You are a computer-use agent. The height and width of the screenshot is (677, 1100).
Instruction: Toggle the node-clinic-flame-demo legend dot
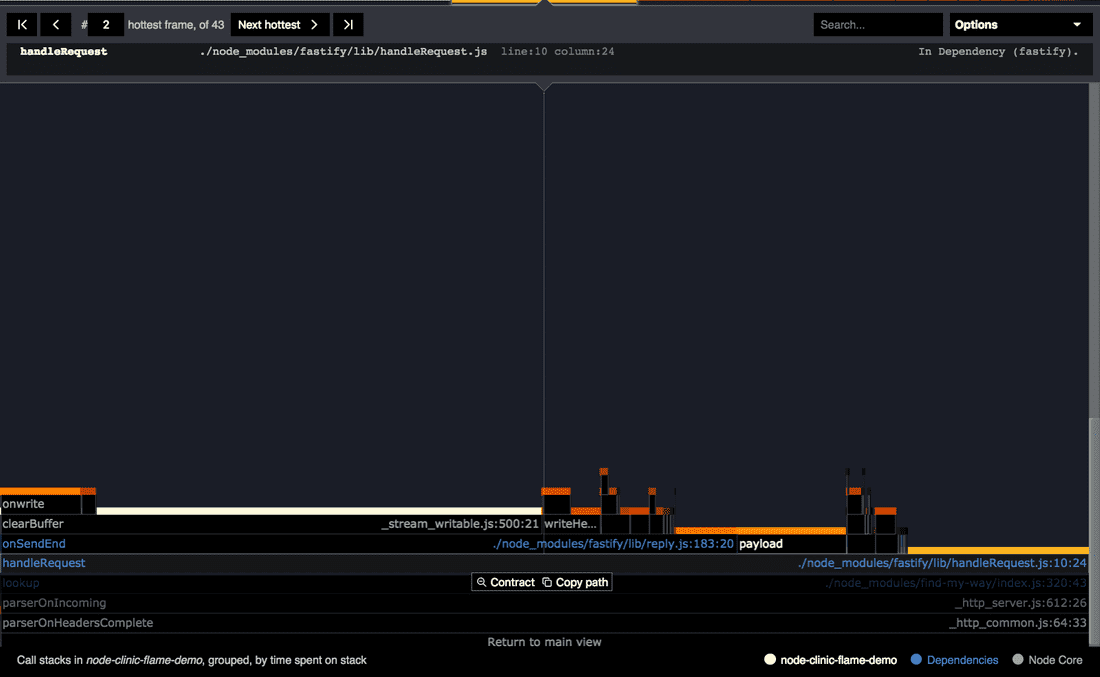(770, 659)
